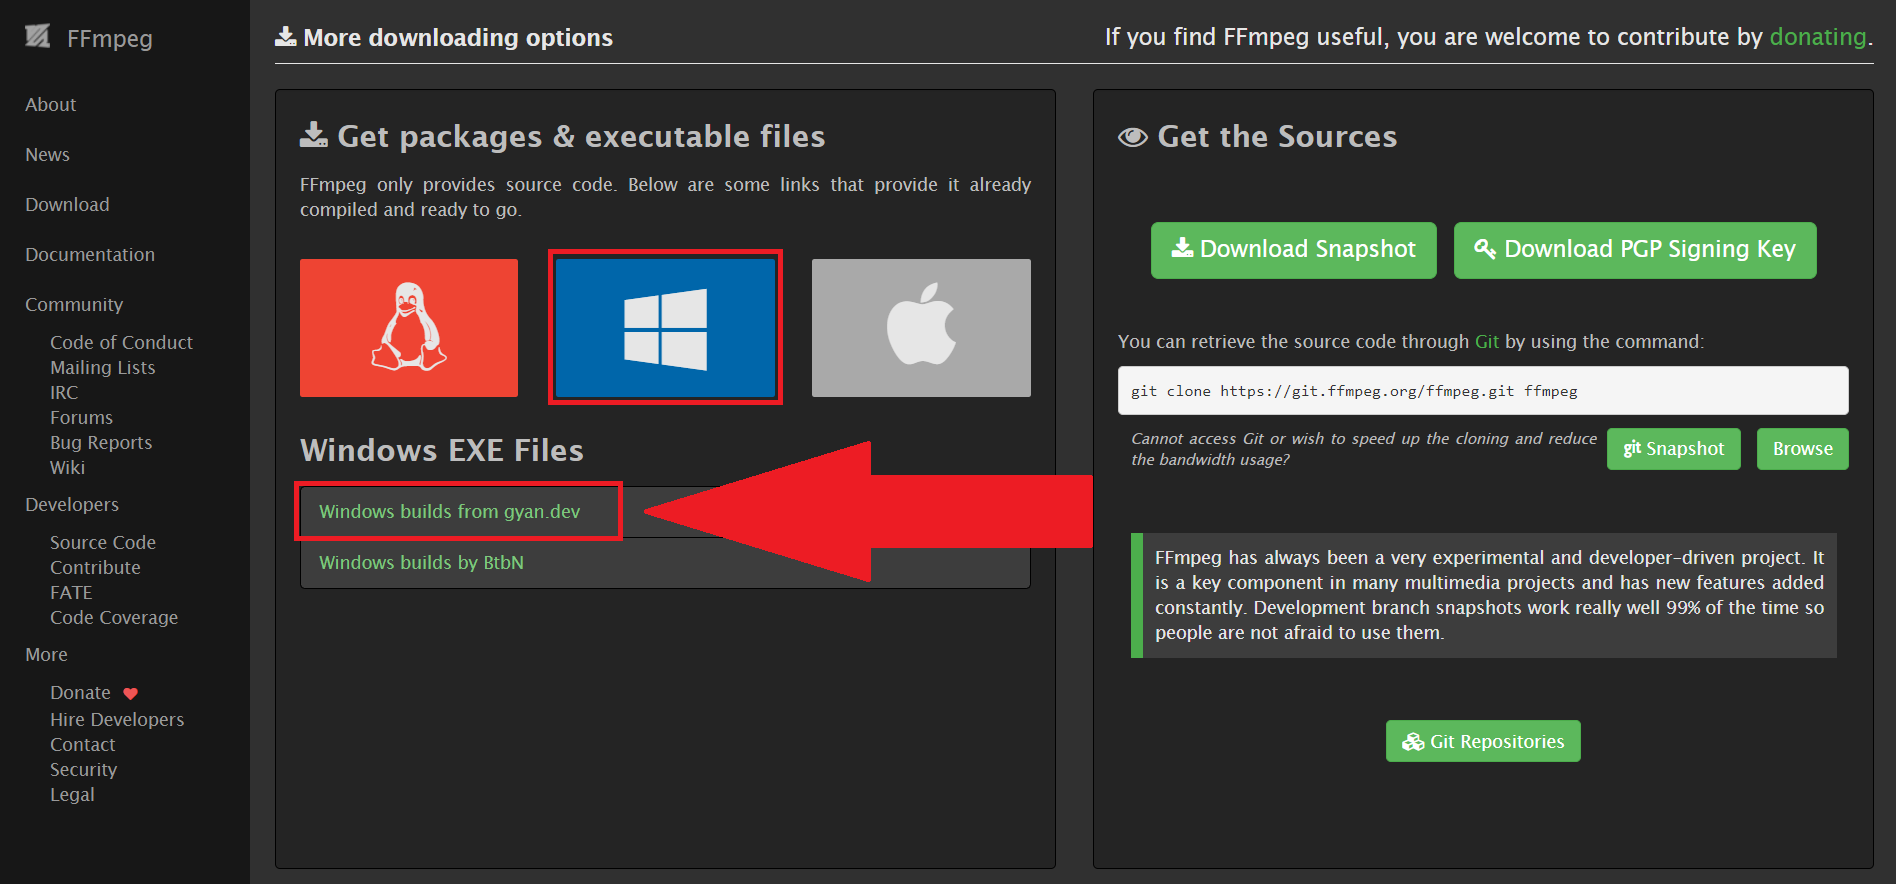Click the FFmpeg site title text

[x=110, y=39]
